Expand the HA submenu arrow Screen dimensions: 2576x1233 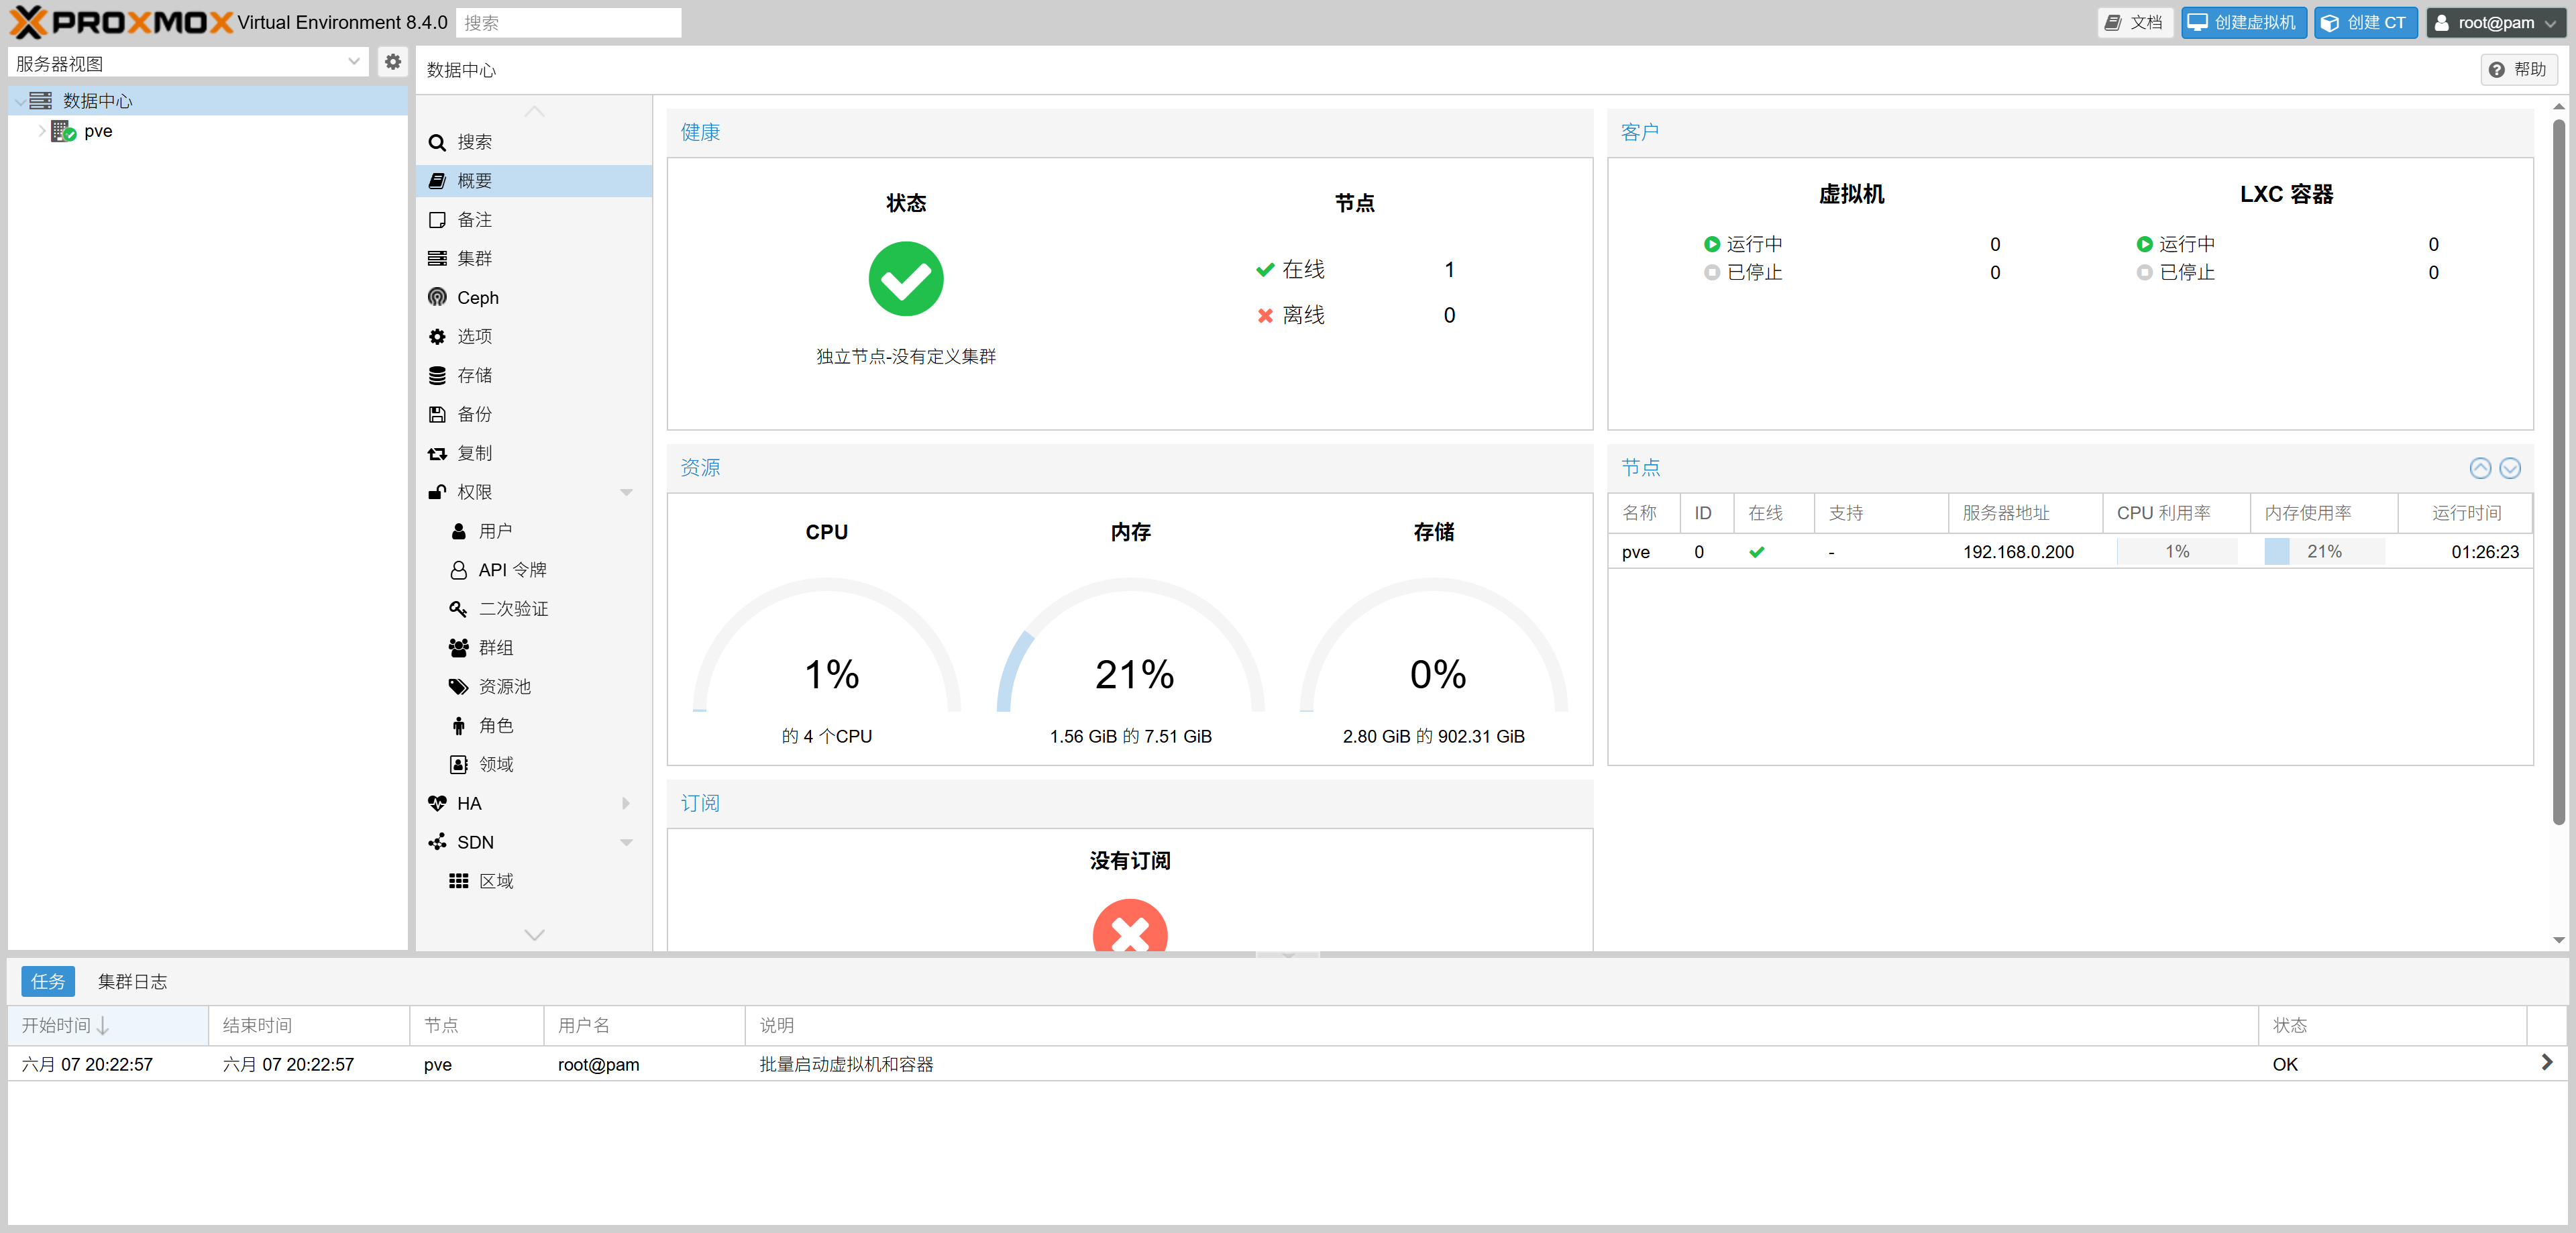(626, 803)
